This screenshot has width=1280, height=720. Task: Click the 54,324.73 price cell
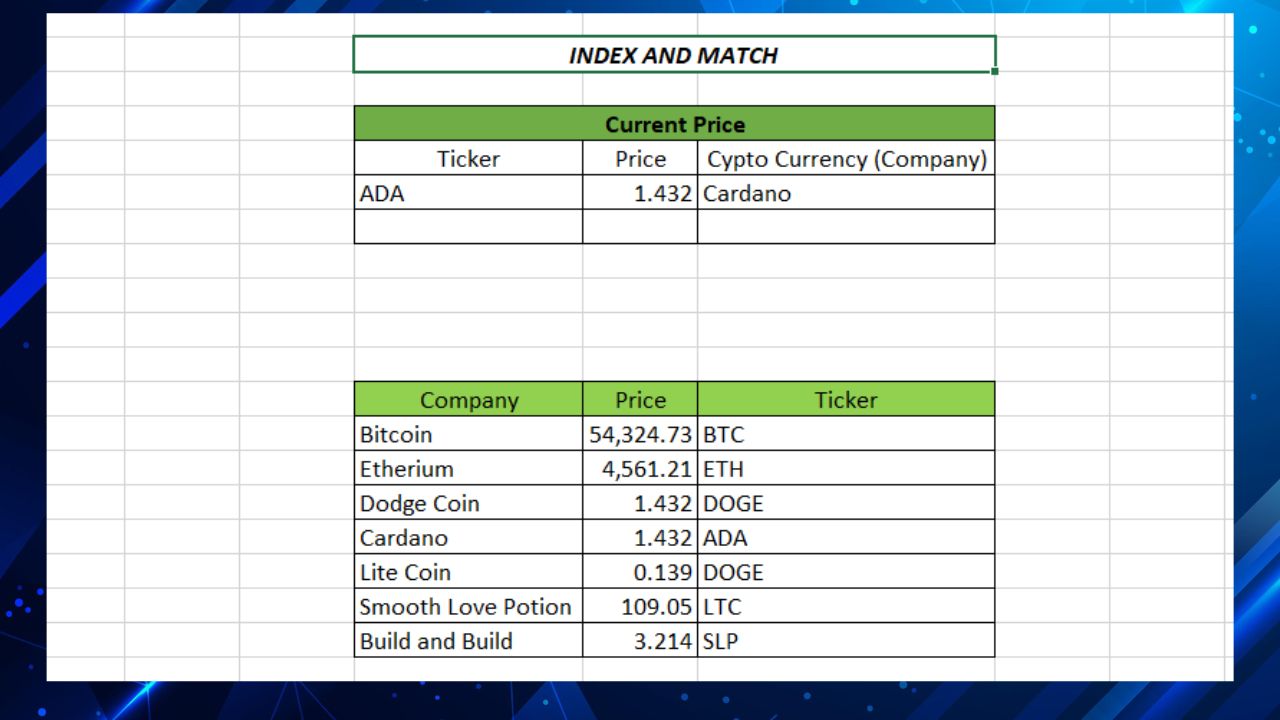(640, 434)
